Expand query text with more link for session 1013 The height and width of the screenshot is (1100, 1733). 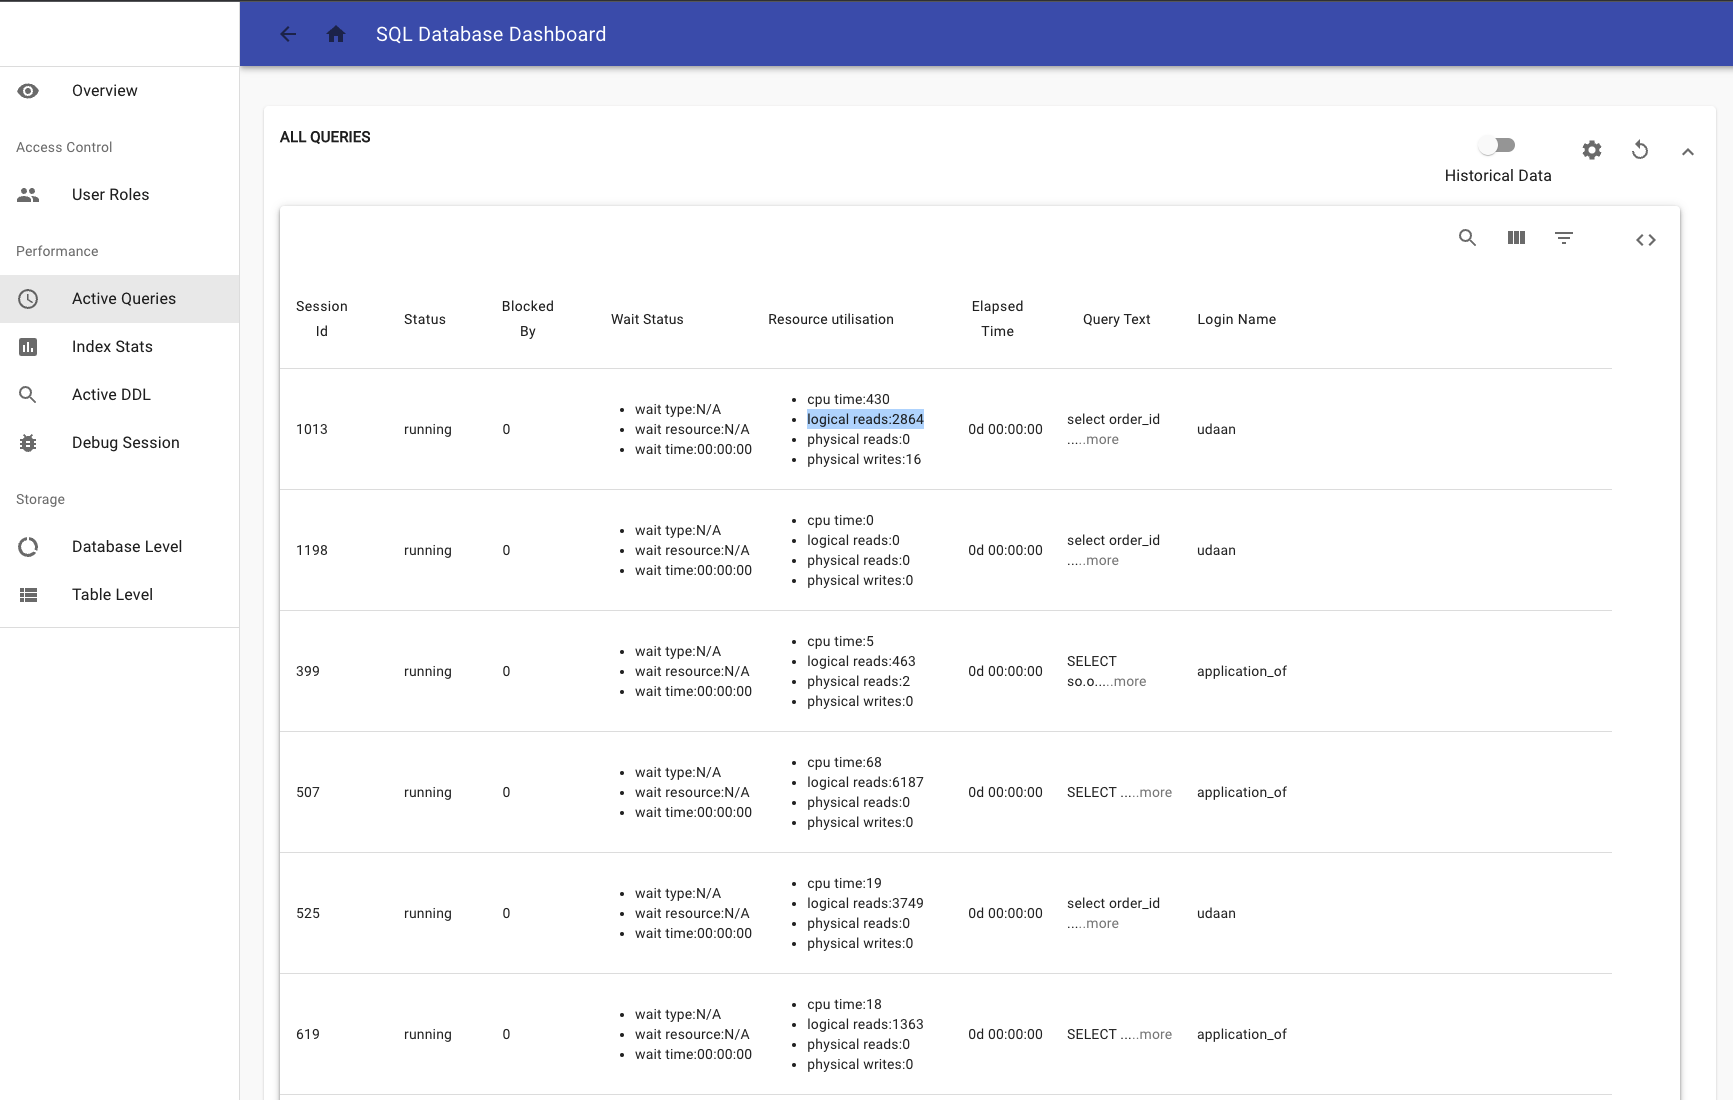pos(1103,439)
